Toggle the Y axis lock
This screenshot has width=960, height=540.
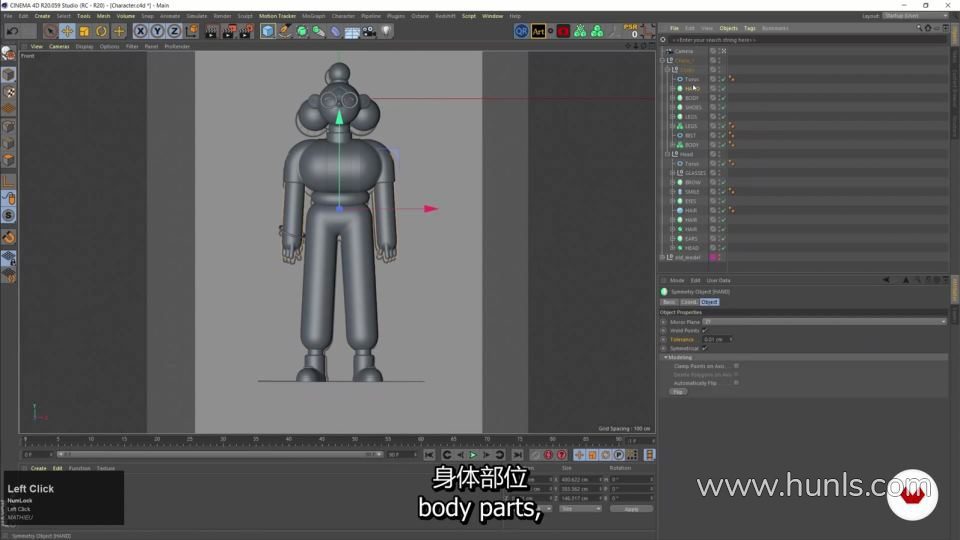pyautogui.click(x=157, y=31)
